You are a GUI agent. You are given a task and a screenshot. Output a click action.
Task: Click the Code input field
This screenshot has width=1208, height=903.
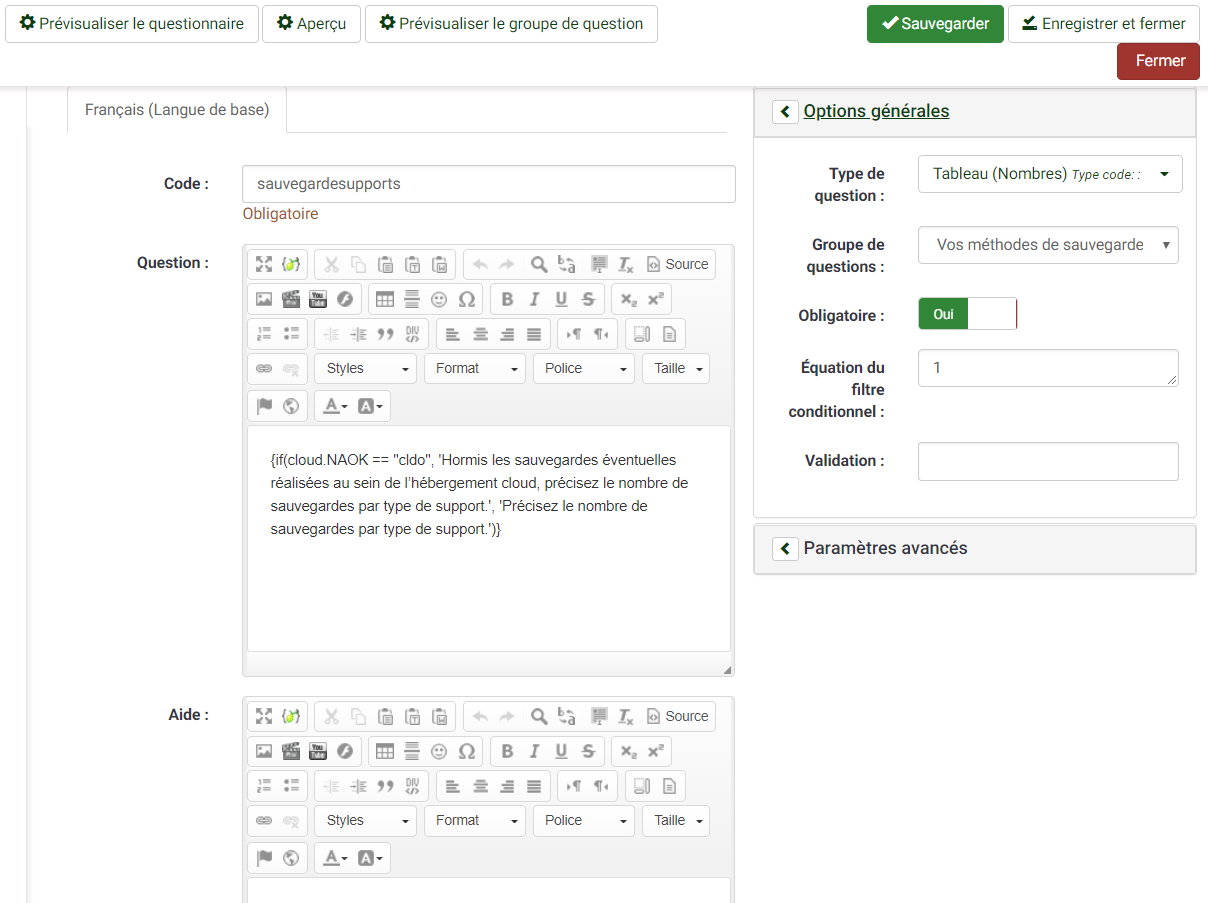[x=488, y=184]
